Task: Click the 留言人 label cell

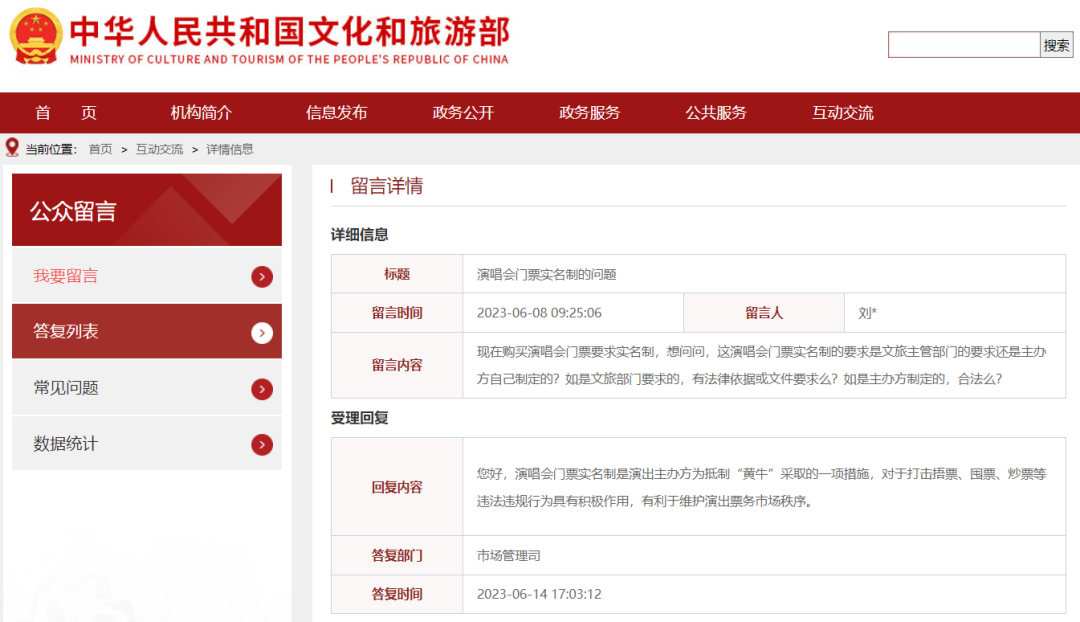Action: coord(764,313)
